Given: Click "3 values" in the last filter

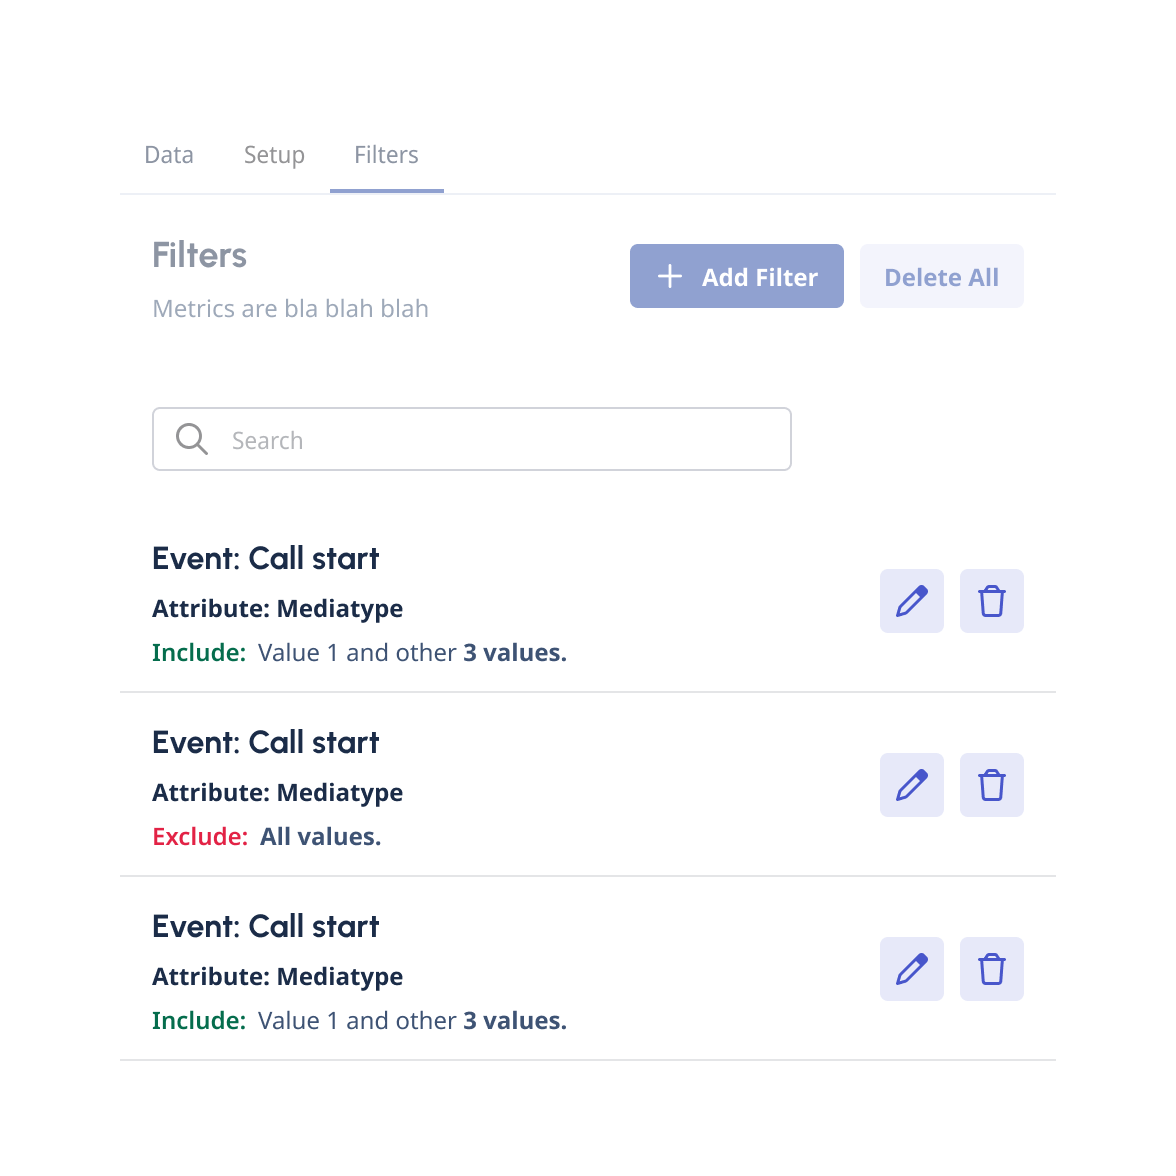Looking at the screenshot, I should 514,1021.
